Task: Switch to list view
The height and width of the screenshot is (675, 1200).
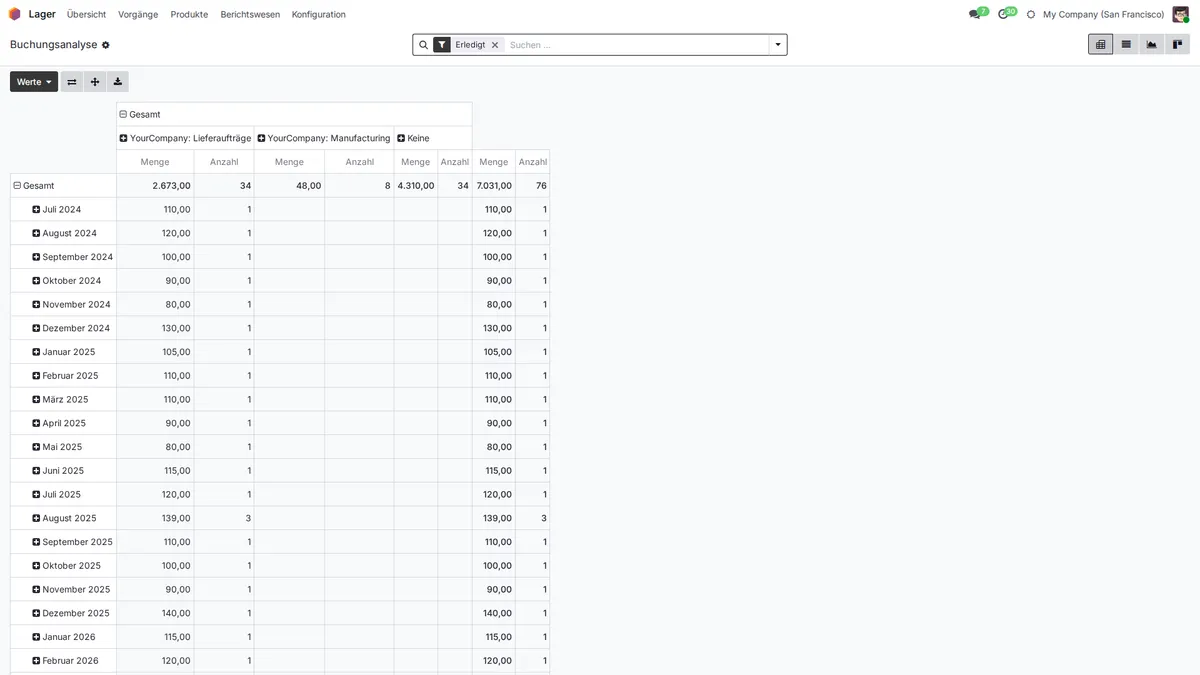Action: [x=1126, y=44]
